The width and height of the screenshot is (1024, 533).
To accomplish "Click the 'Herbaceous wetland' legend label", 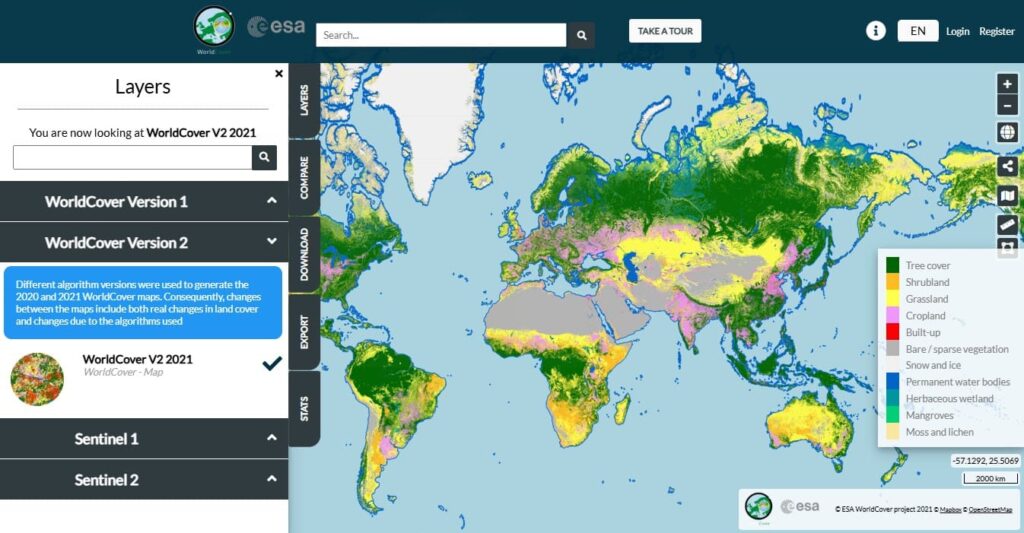I will [949, 398].
